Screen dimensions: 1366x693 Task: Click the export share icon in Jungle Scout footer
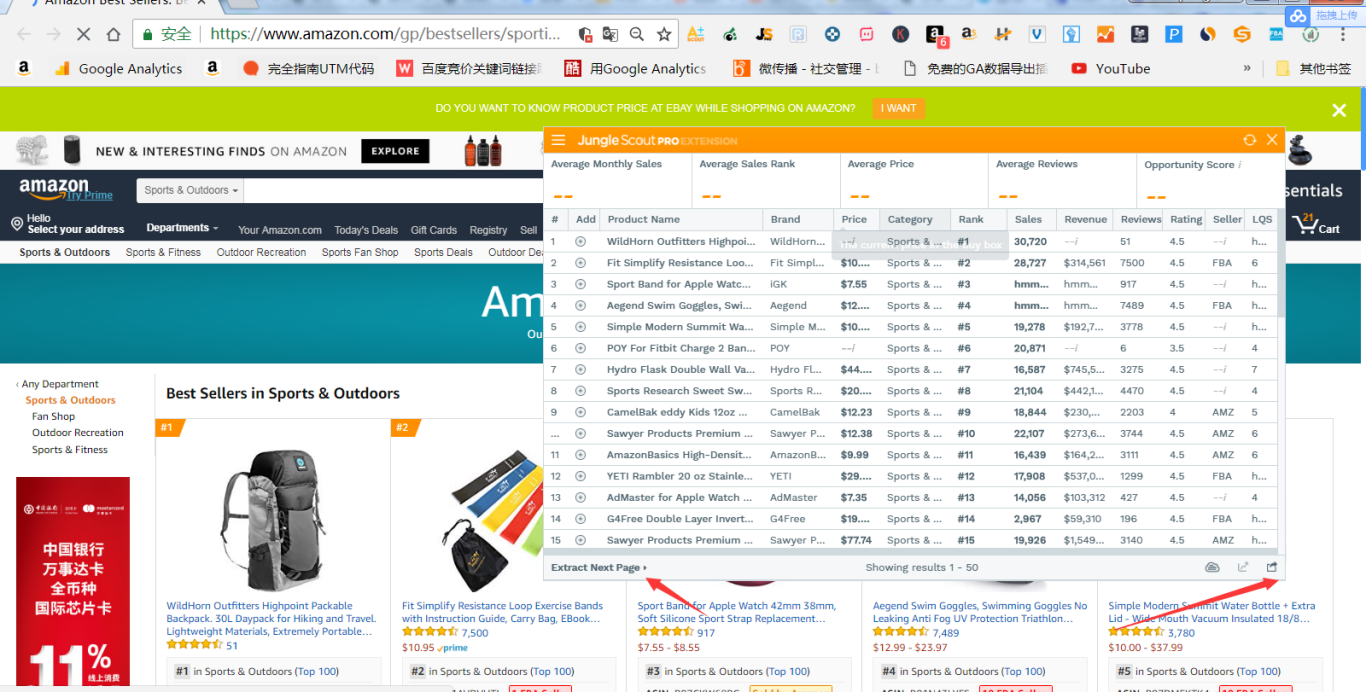click(1272, 567)
